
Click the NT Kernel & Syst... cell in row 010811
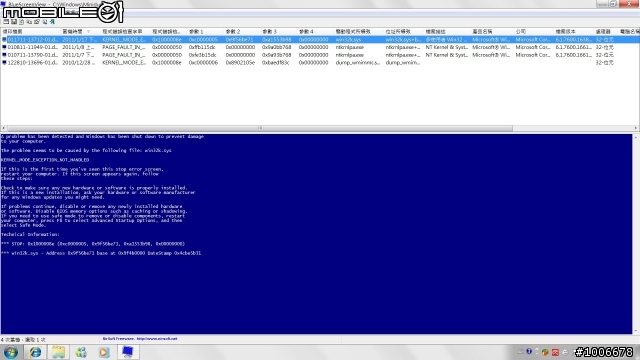click(447, 47)
